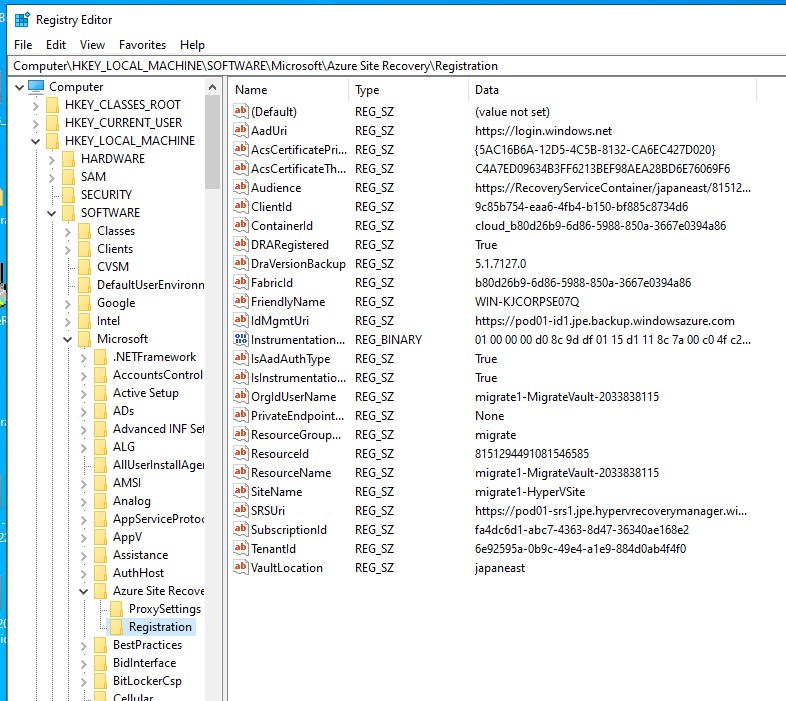The width and height of the screenshot is (786, 701).
Task: Click the FabricId string value icon
Action: [241, 282]
